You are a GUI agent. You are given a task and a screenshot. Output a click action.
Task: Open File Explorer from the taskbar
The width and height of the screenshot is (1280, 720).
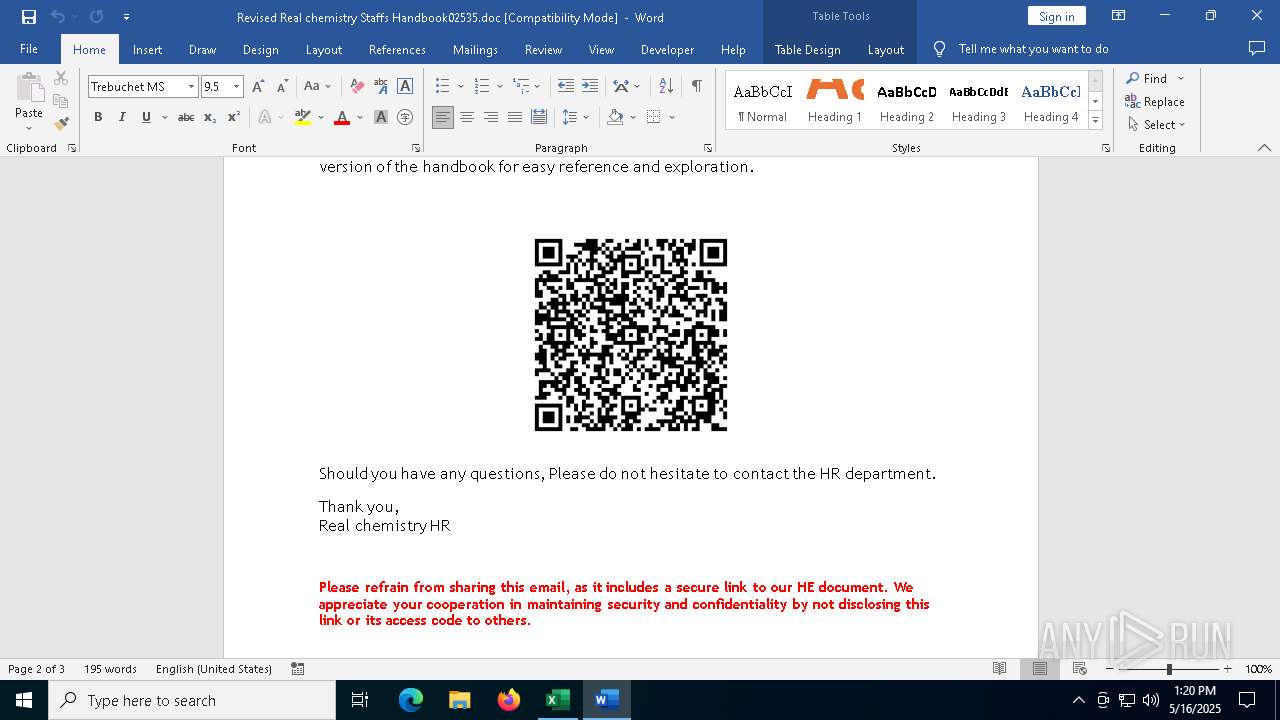(459, 700)
